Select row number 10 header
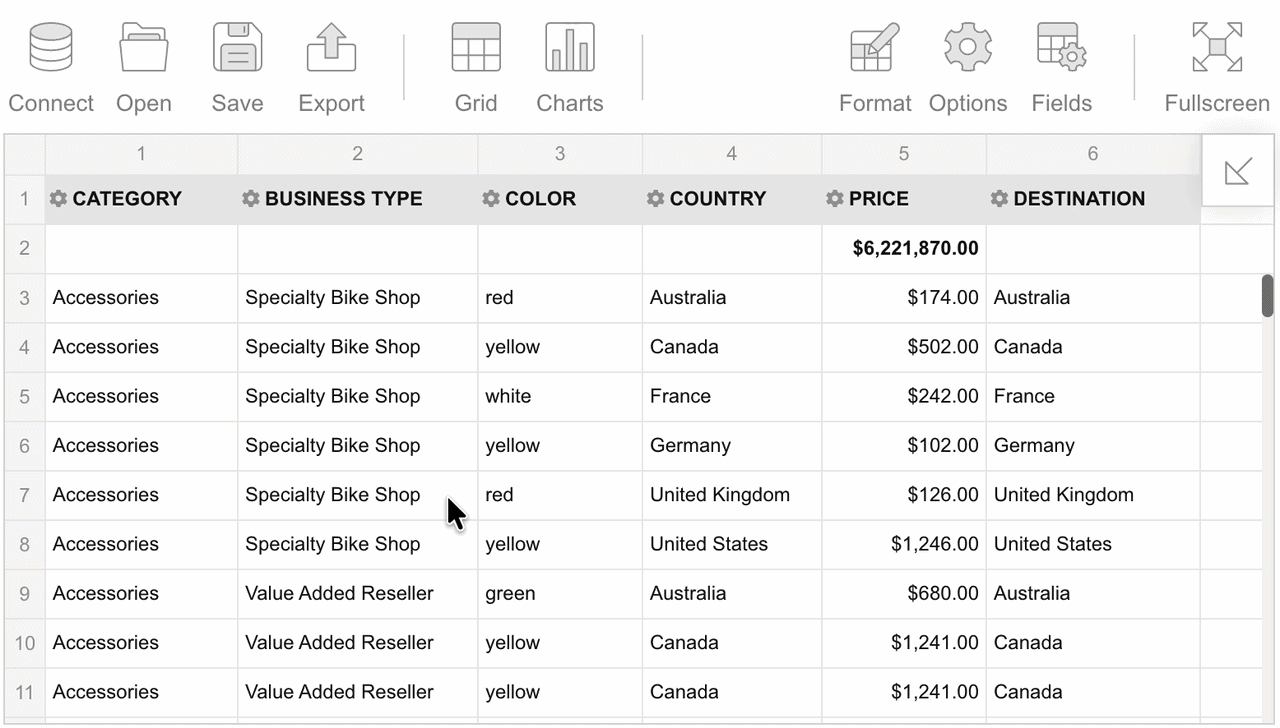 click(x=25, y=643)
